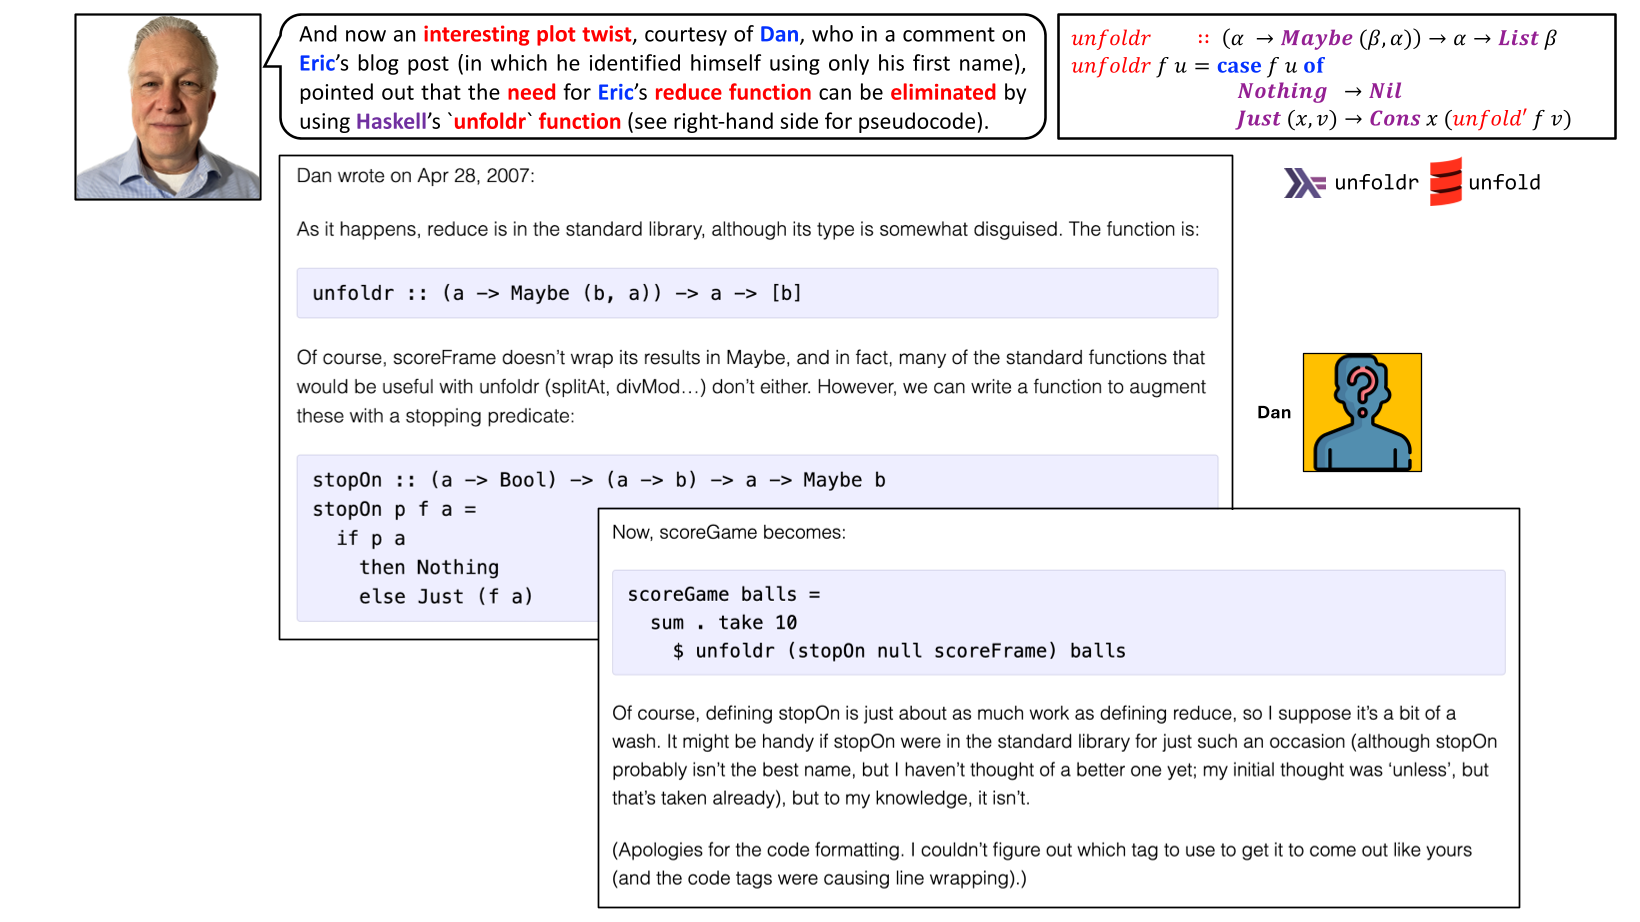The image size is (1640, 922).
Task: Click the presenter's portrait photo
Action: pyautogui.click(x=168, y=107)
